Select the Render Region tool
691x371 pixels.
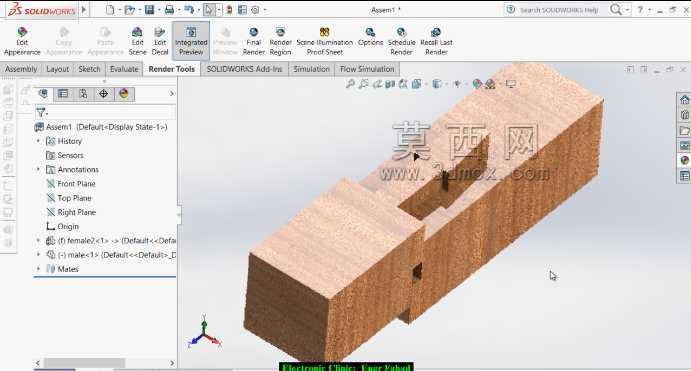pyautogui.click(x=280, y=41)
